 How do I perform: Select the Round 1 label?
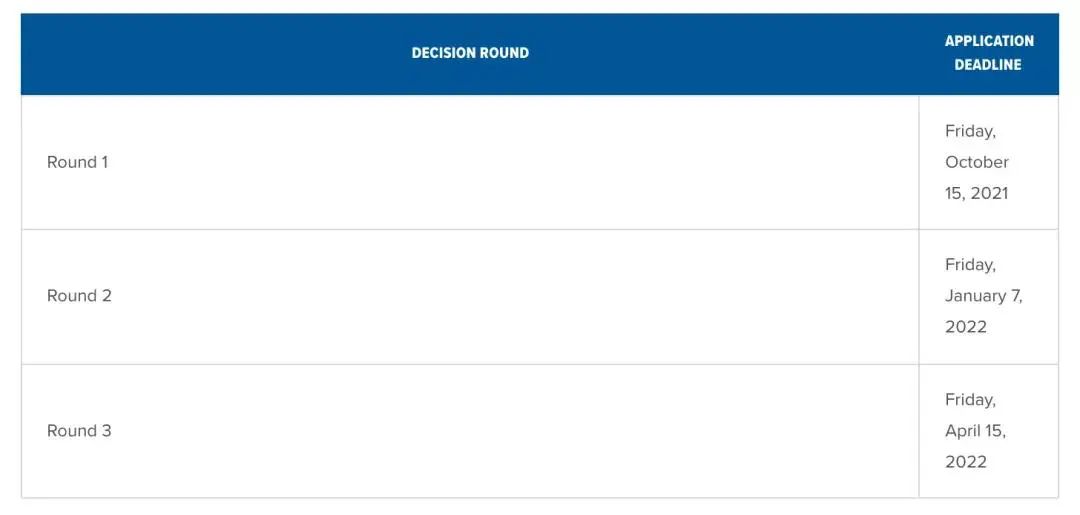click(77, 162)
